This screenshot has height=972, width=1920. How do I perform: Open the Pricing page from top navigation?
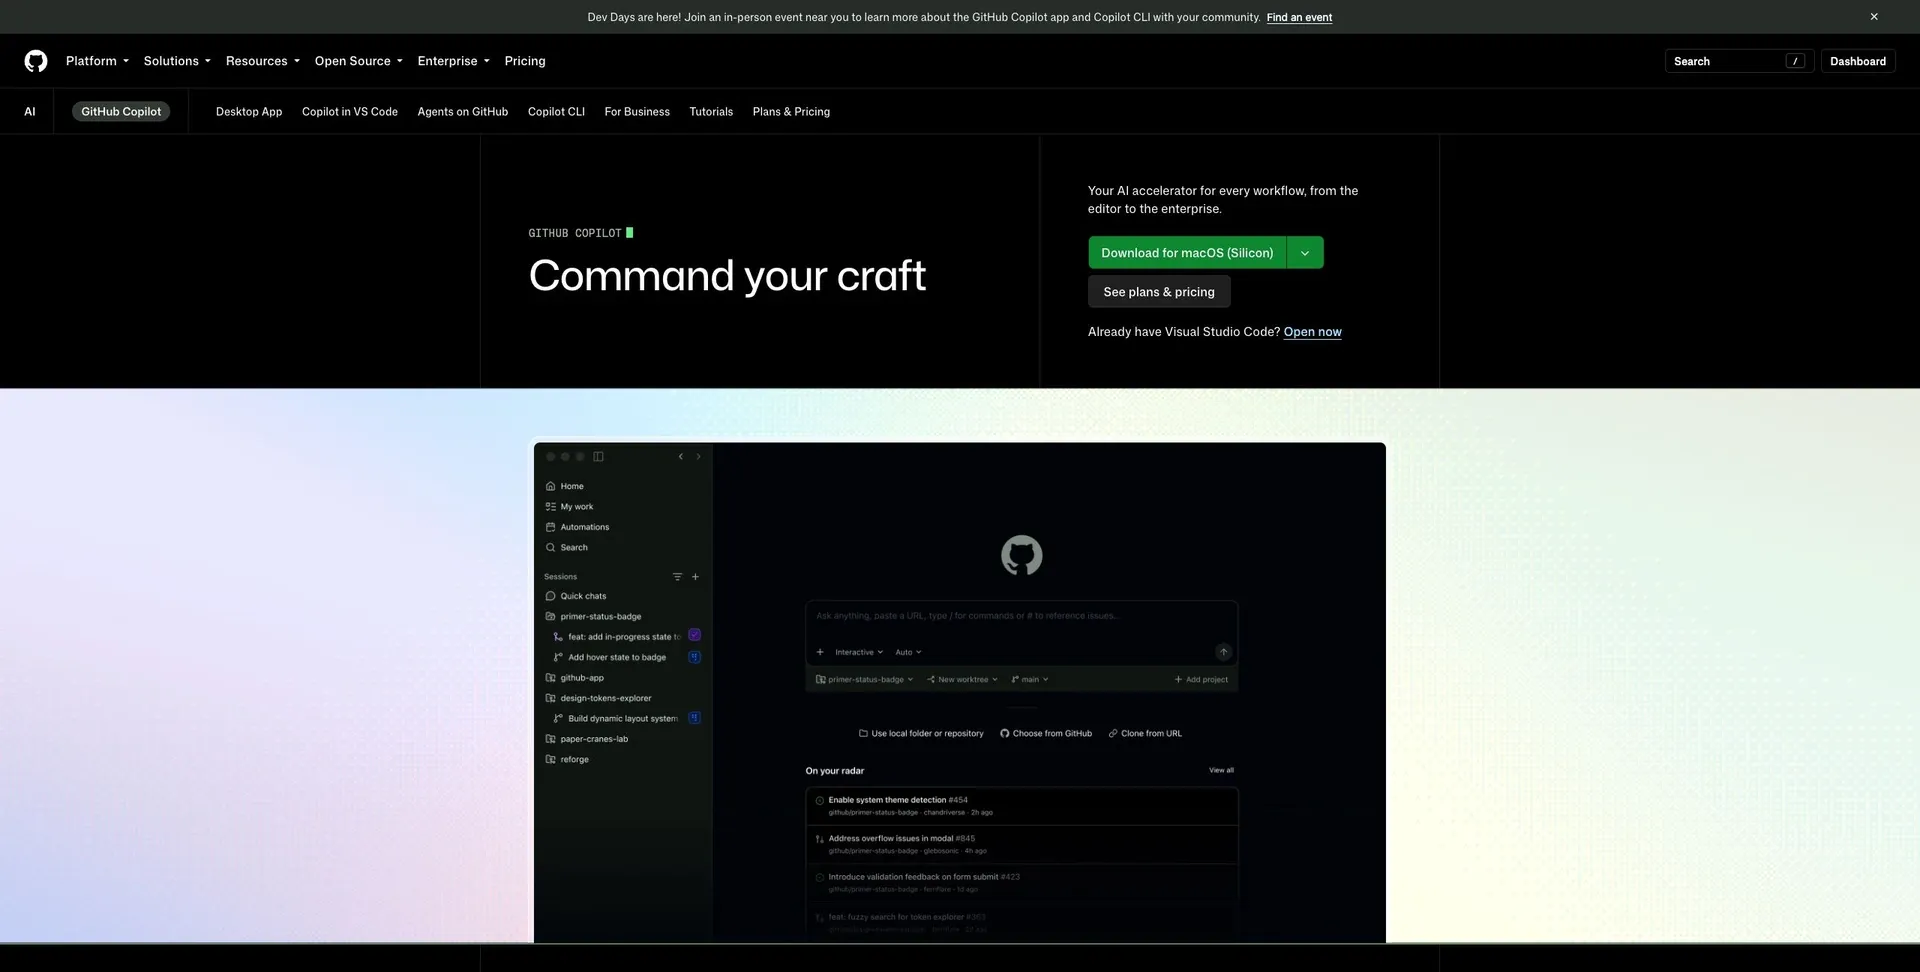525,61
